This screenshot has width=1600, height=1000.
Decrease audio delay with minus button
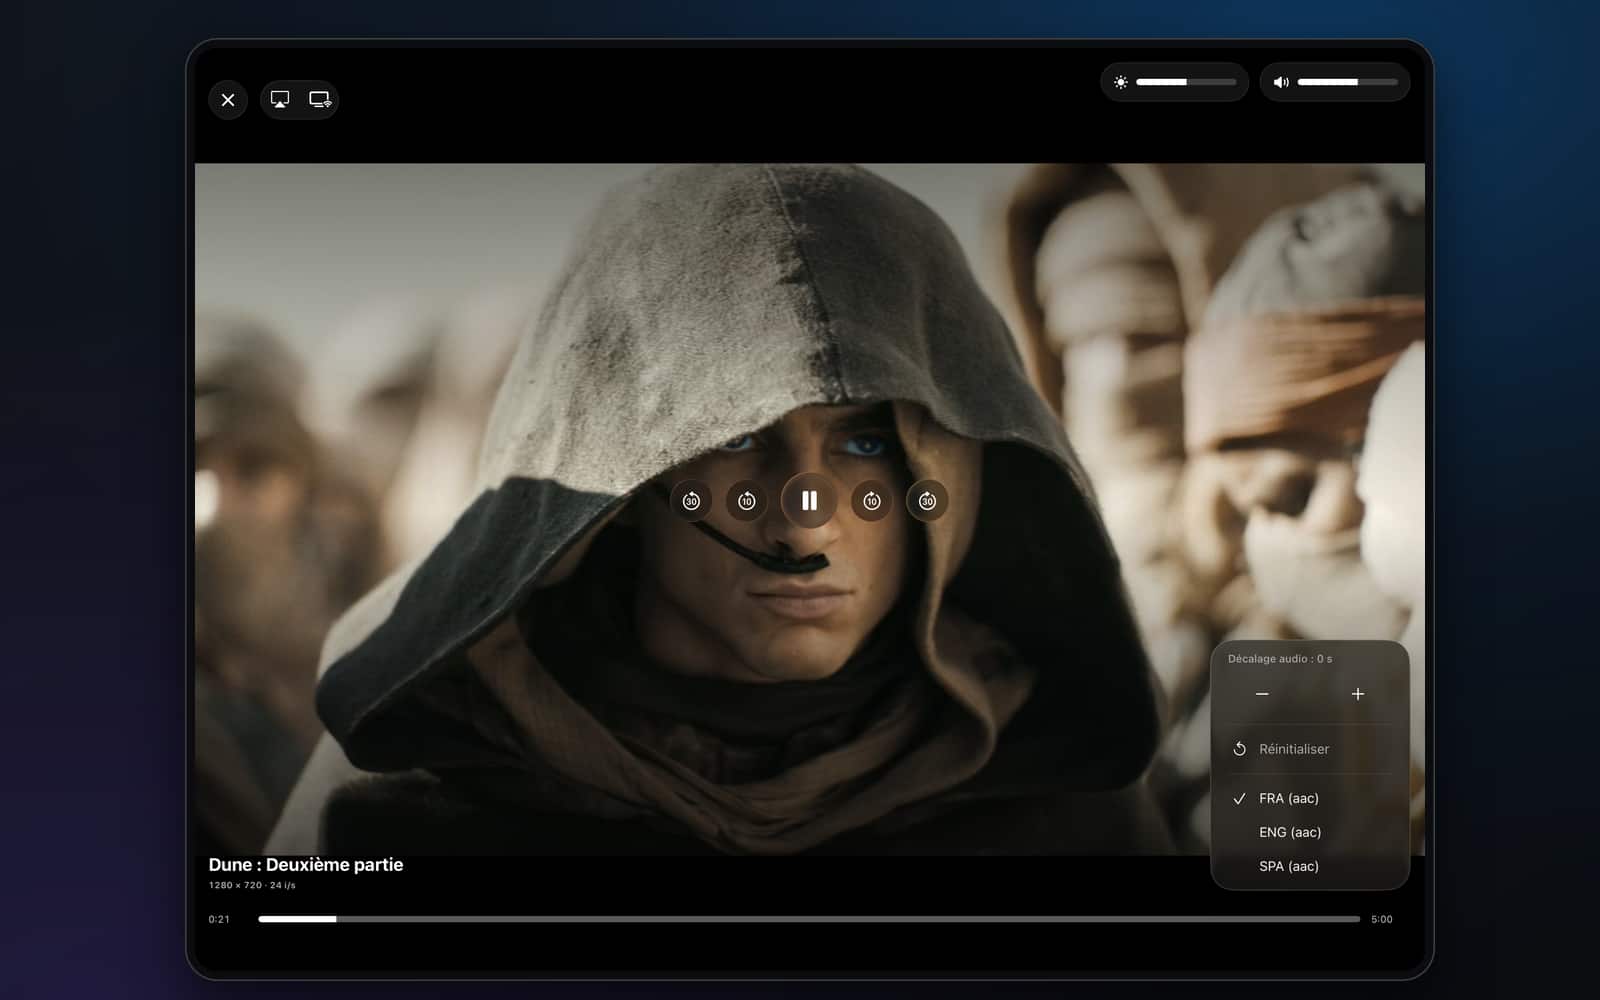1262,694
